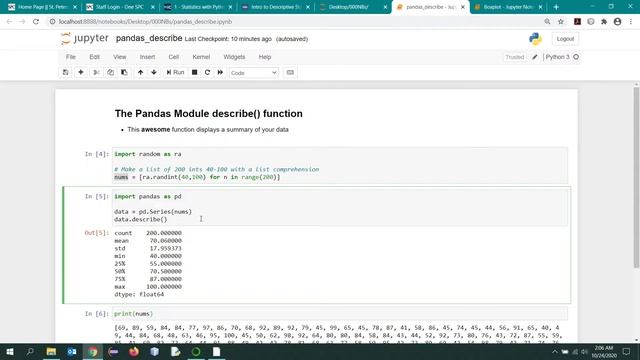Move selected cell down arrow
Screen dimensions: 640x360
pos(154,72)
